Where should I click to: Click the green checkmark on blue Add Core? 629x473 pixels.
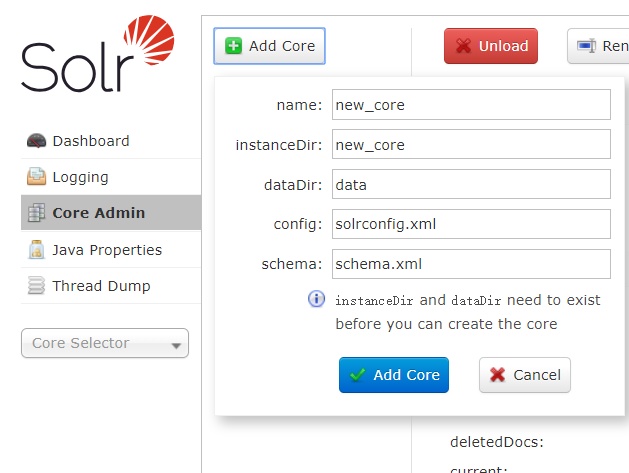coord(357,375)
